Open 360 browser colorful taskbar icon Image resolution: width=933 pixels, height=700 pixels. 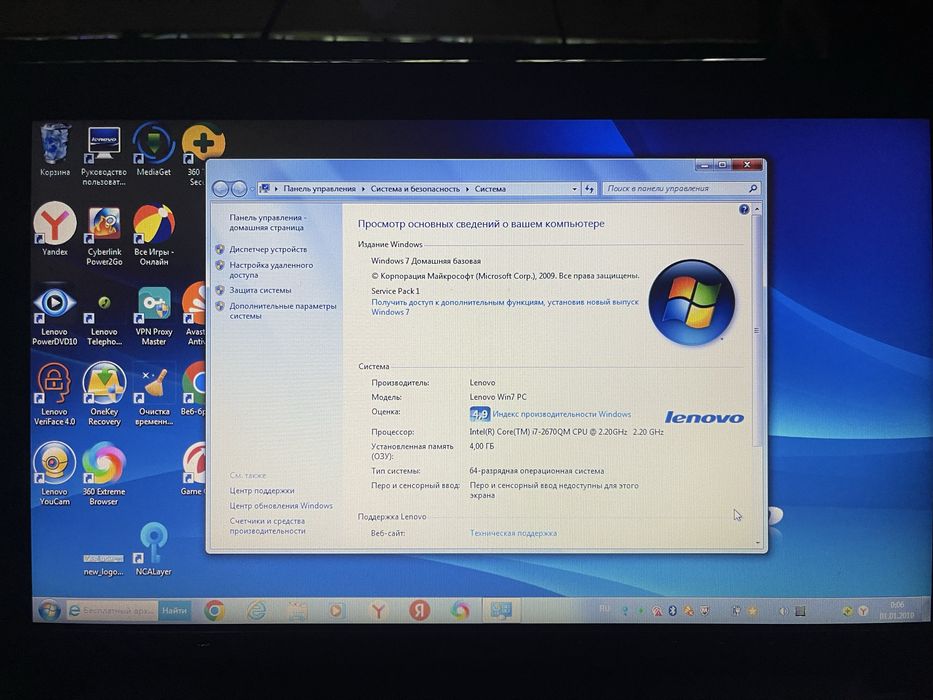(x=460, y=611)
